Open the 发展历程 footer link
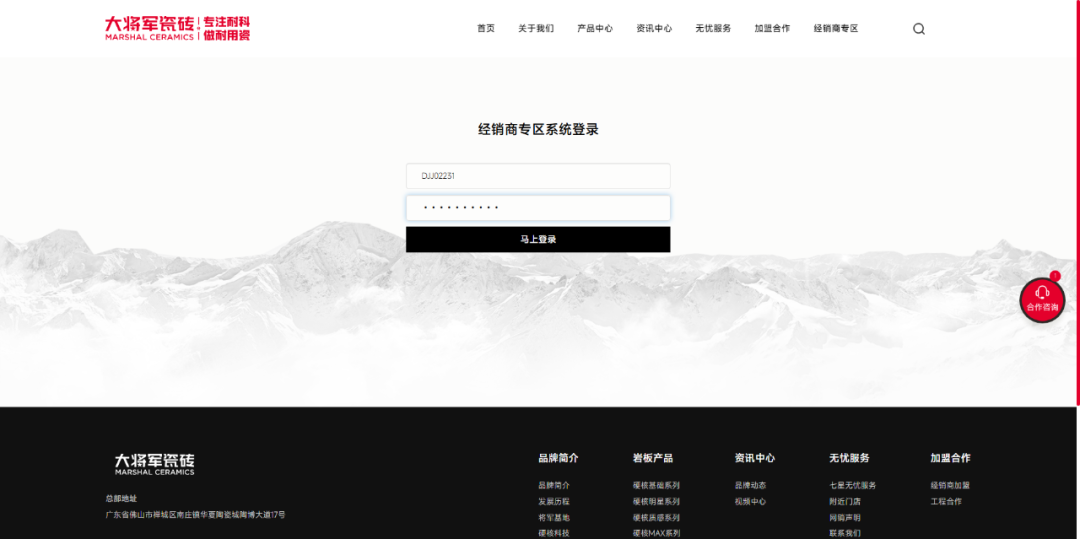The width and height of the screenshot is (1080, 539). pos(554,502)
